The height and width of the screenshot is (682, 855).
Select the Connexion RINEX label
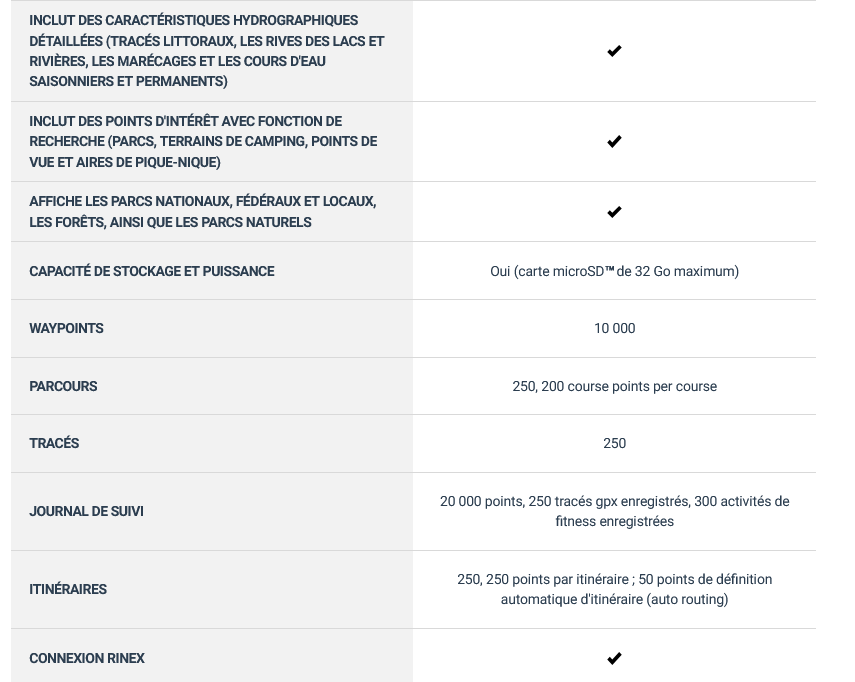pyautogui.click(x=87, y=658)
